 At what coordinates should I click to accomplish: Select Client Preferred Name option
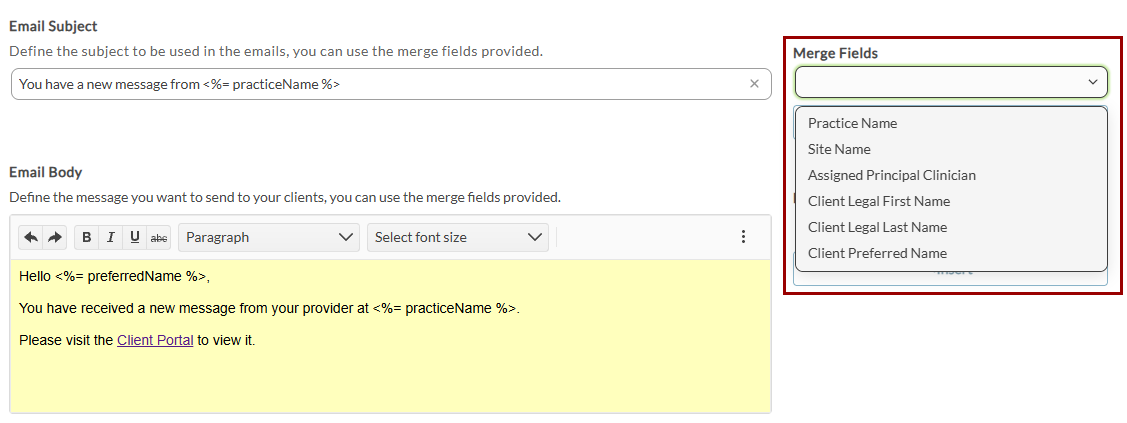pyautogui.click(x=877, y=253)
